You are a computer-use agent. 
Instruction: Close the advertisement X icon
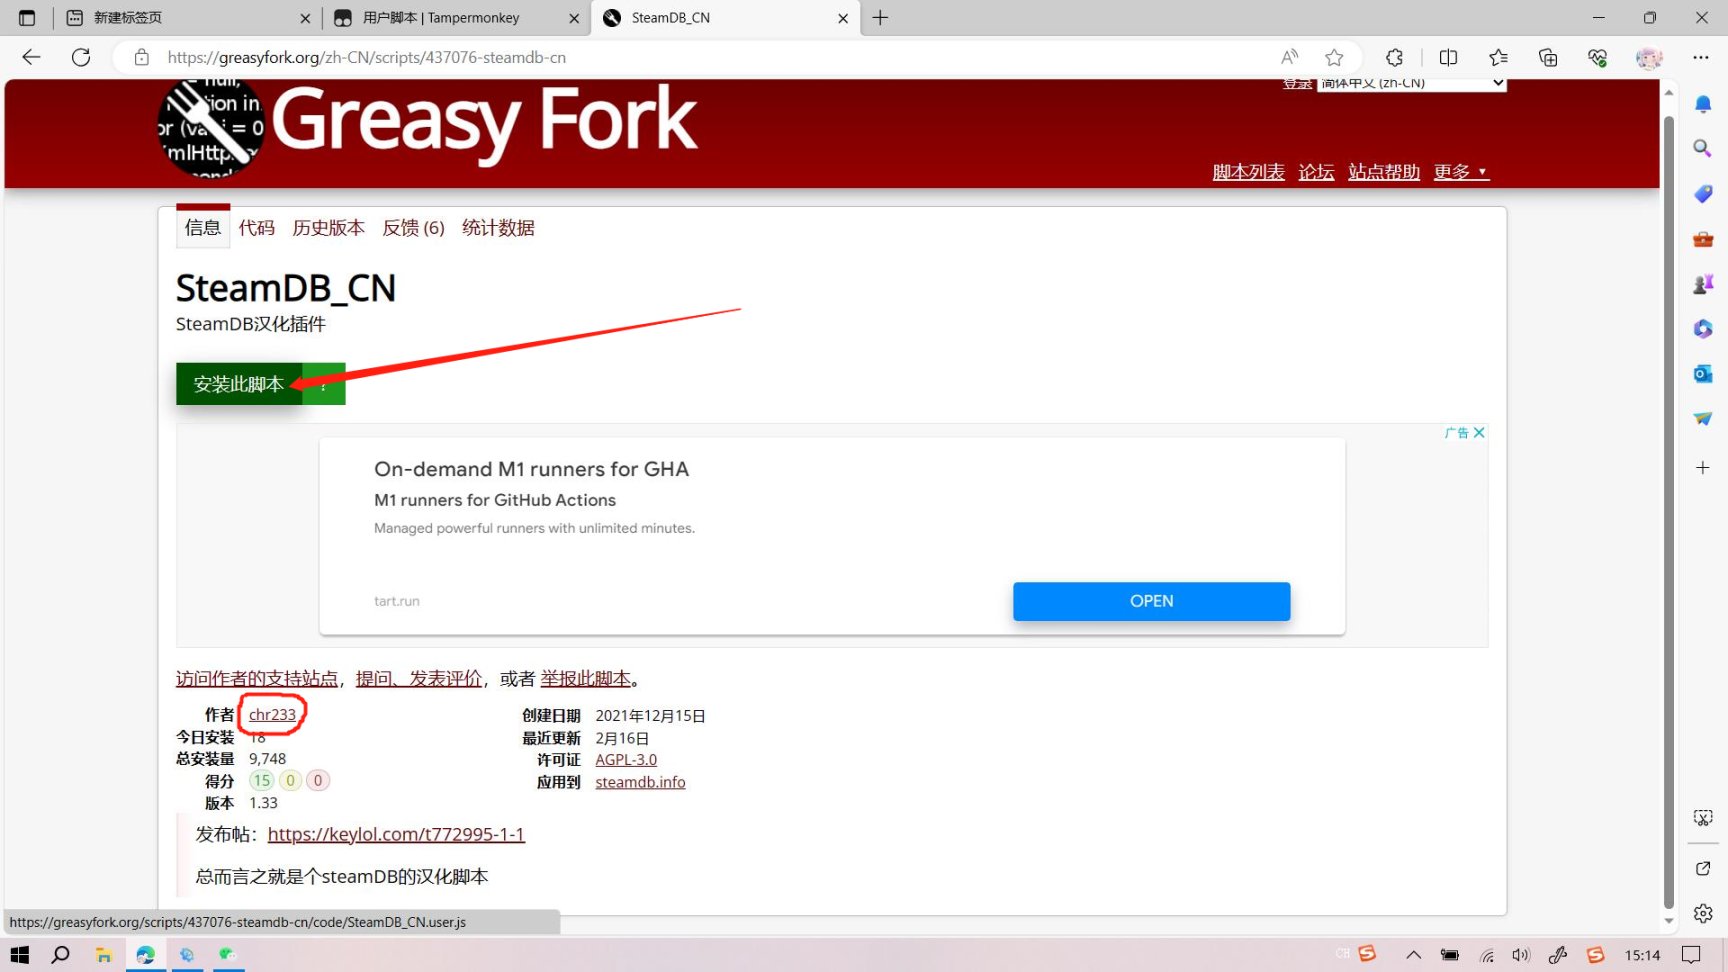pyautogui.click(x=1479, y=433)
